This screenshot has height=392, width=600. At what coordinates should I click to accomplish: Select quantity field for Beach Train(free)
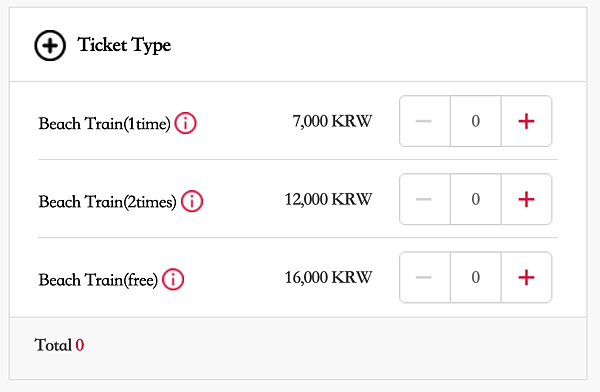(x=476, y=277)
